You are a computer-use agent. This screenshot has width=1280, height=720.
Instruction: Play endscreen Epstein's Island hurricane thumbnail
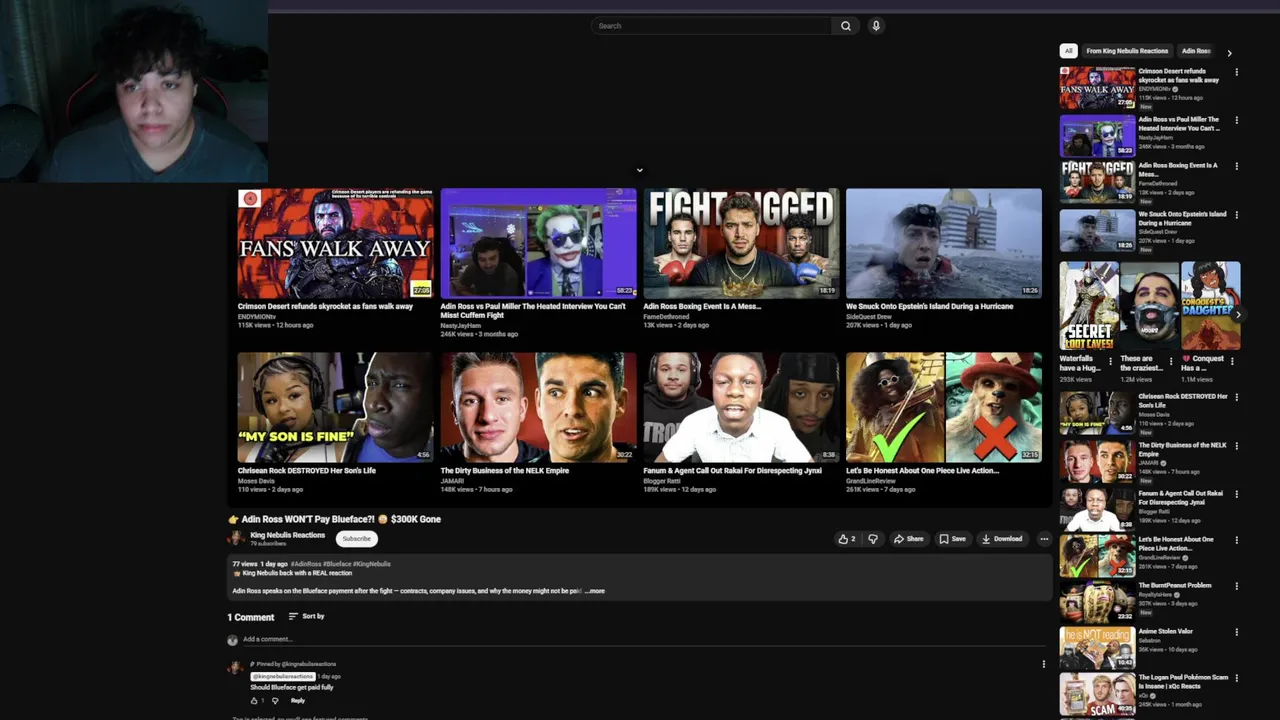(944, 243)
